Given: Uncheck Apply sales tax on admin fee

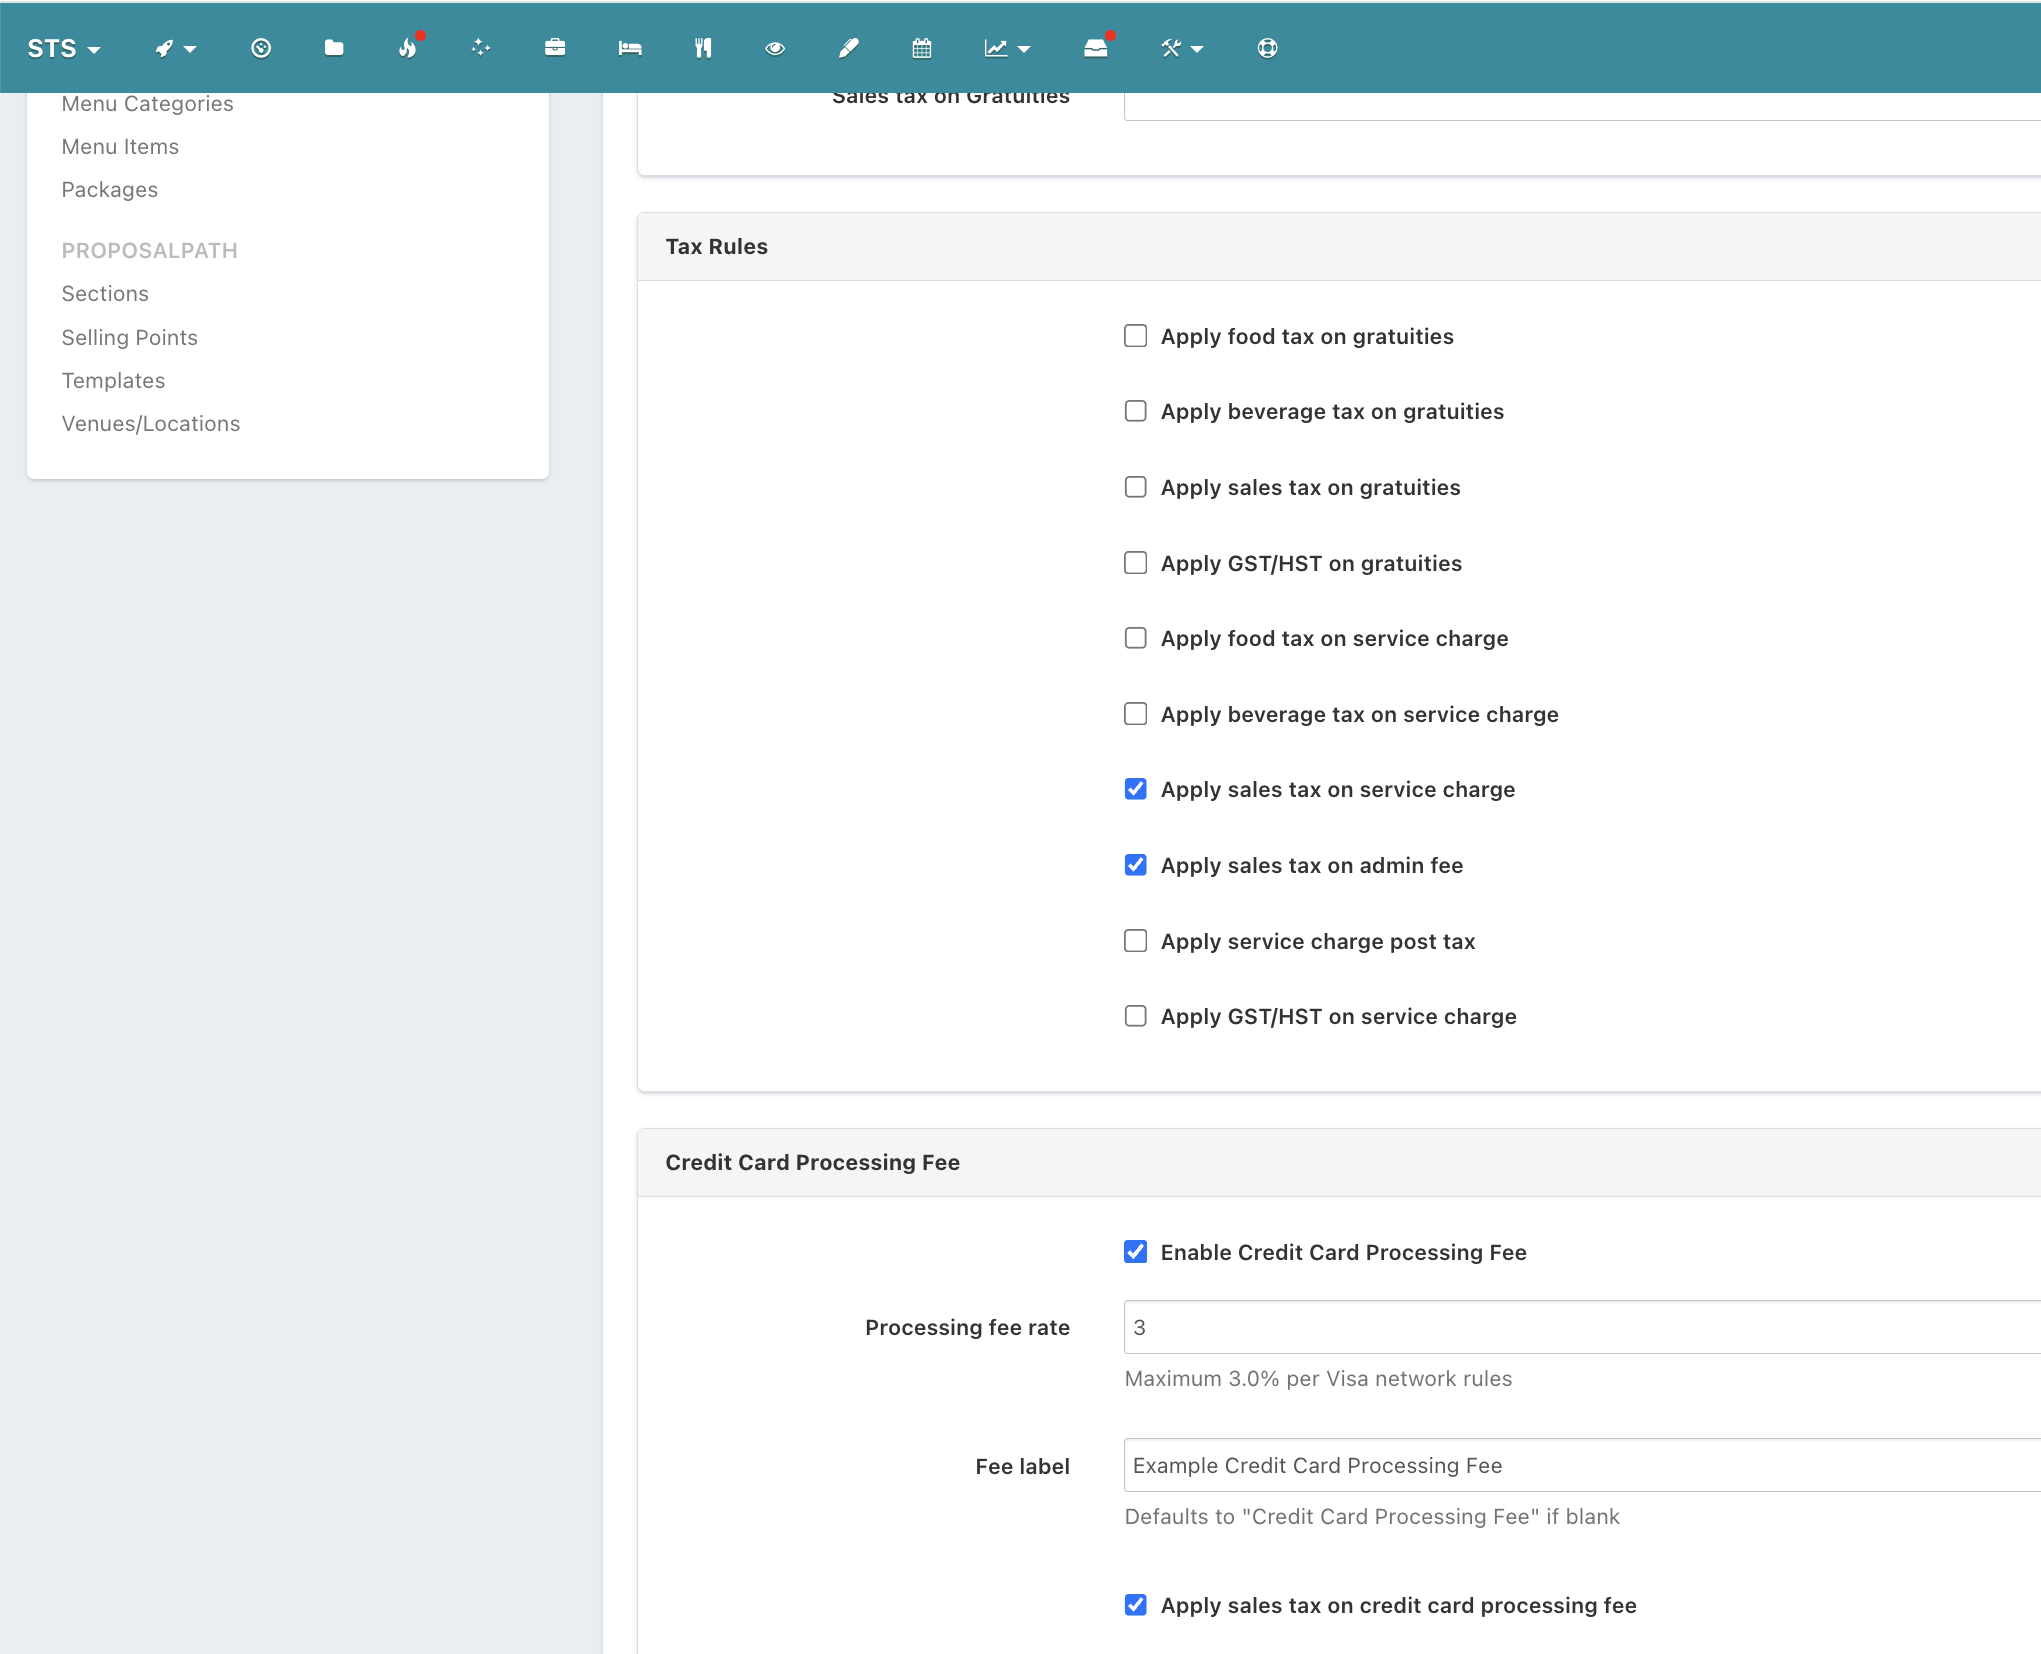Looking at the screenshot, I should tap(1135, 865).
